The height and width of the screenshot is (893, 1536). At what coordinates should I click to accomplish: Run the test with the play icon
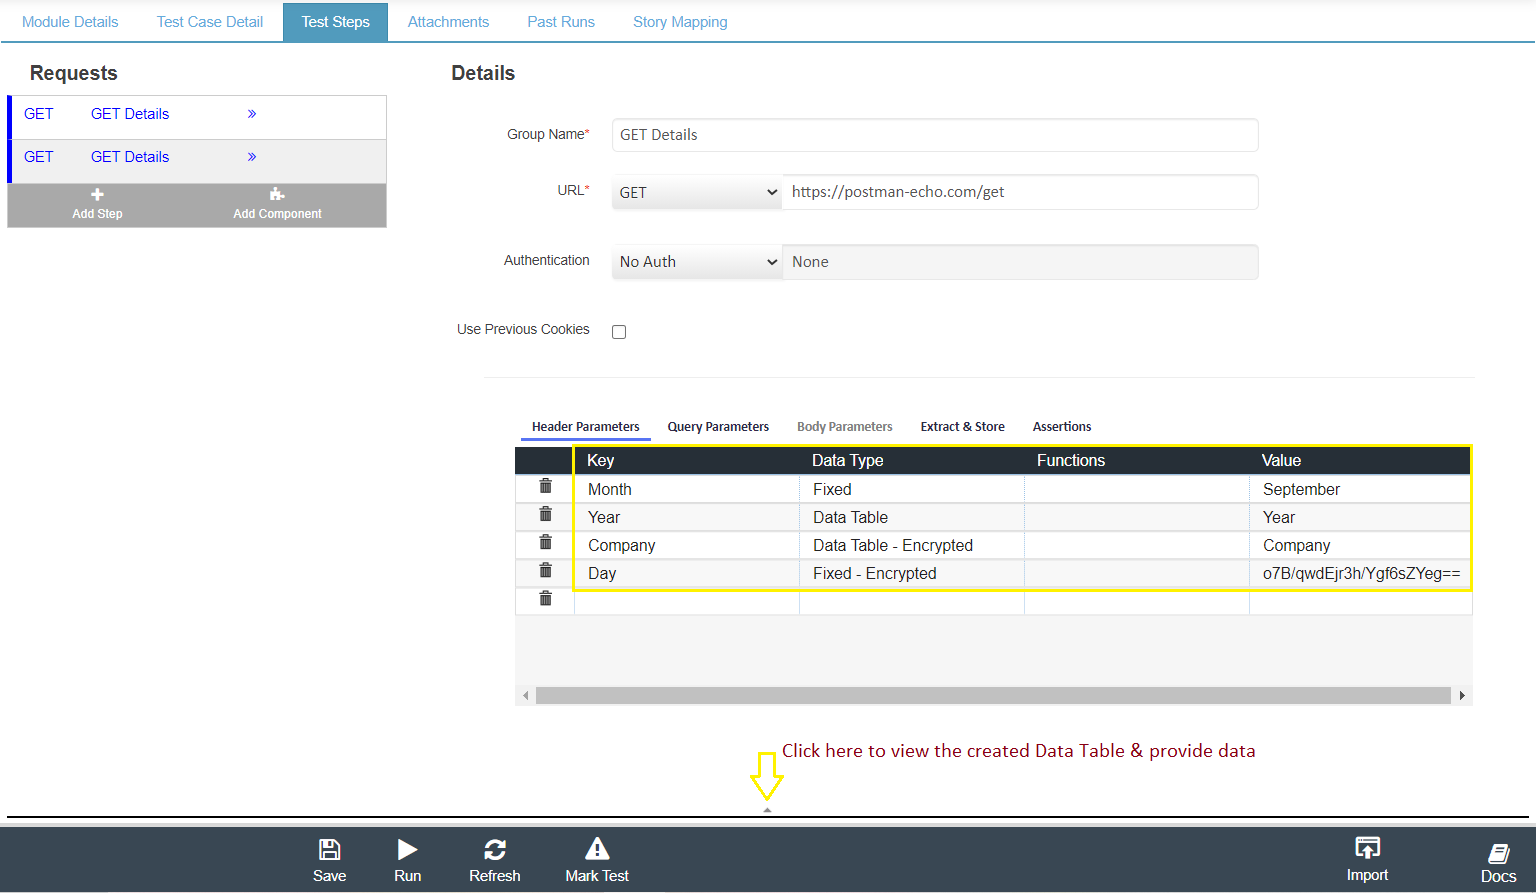tap(407, 849)
